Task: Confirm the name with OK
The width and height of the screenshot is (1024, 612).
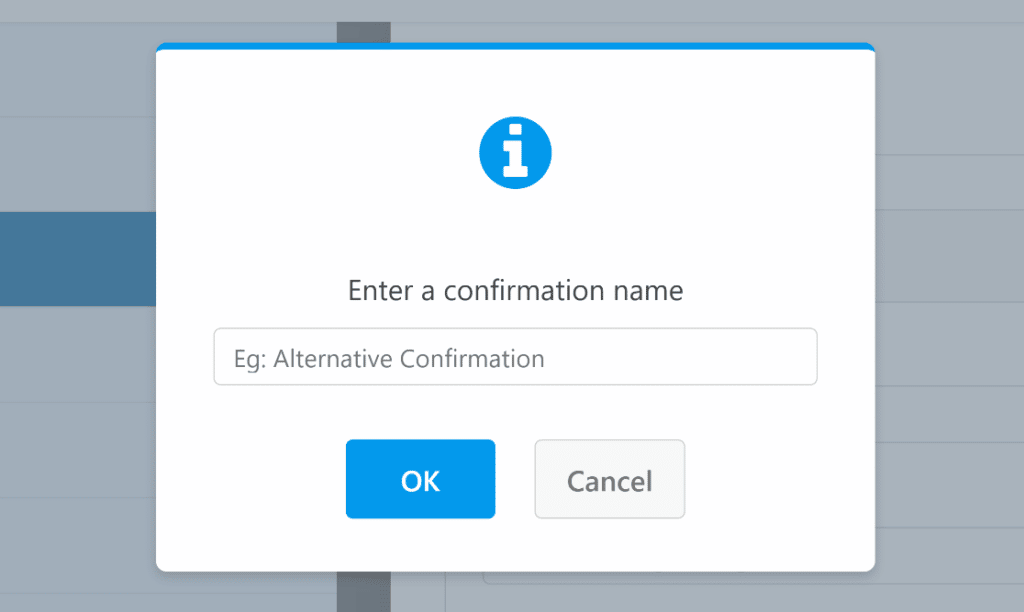Action: click(x=420, y=479)
